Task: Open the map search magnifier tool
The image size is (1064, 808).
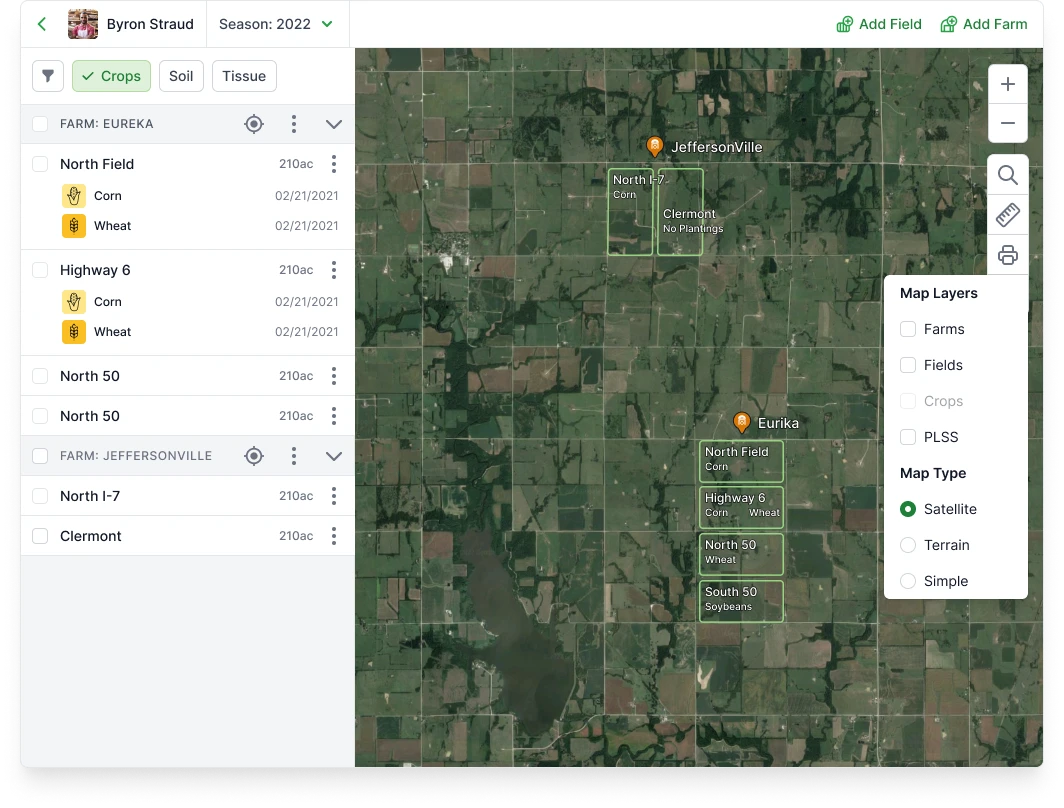Action: [1008, 176]
